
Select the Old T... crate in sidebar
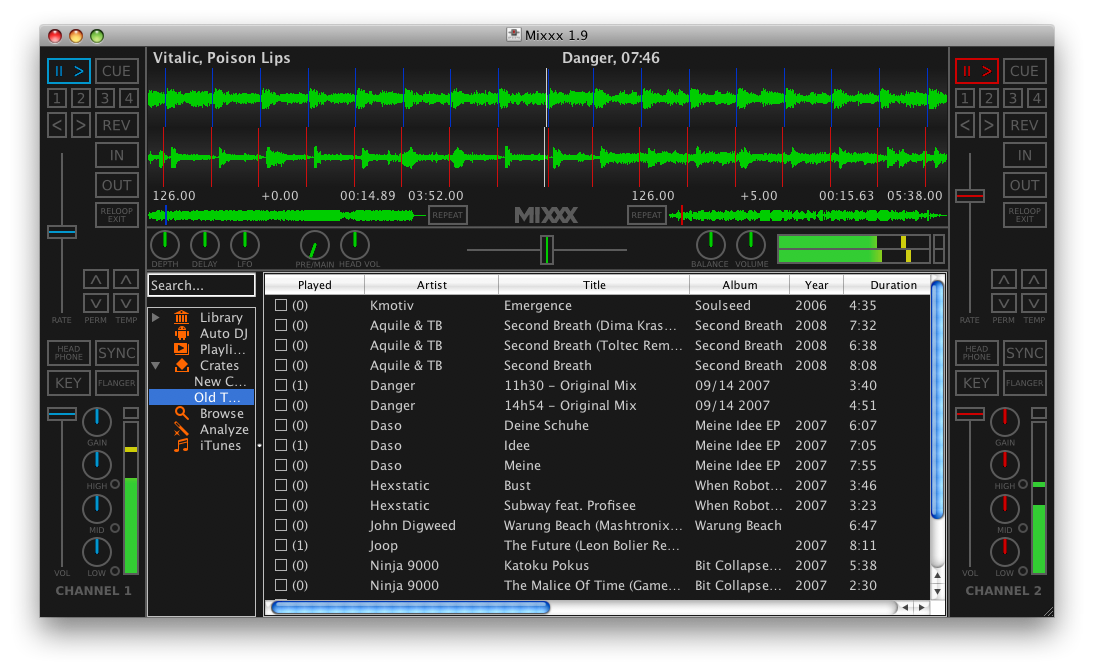(x=217, y=397)
